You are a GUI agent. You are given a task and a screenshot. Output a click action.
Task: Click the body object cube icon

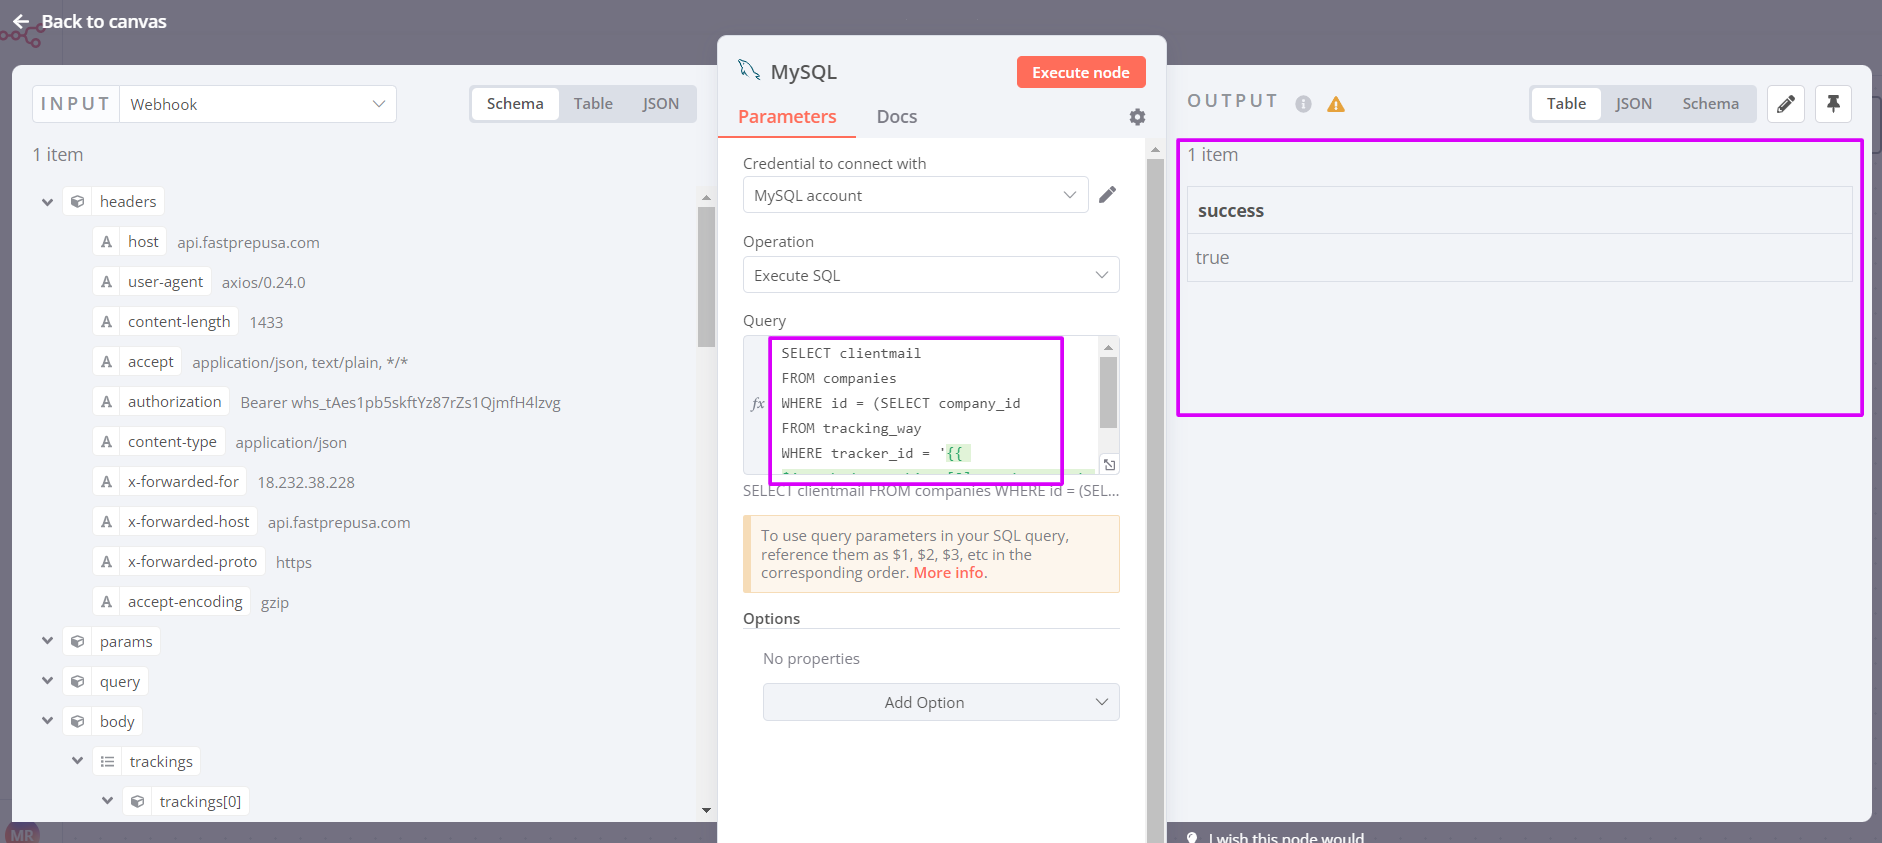pyautogui.click(x=77, y=722)
